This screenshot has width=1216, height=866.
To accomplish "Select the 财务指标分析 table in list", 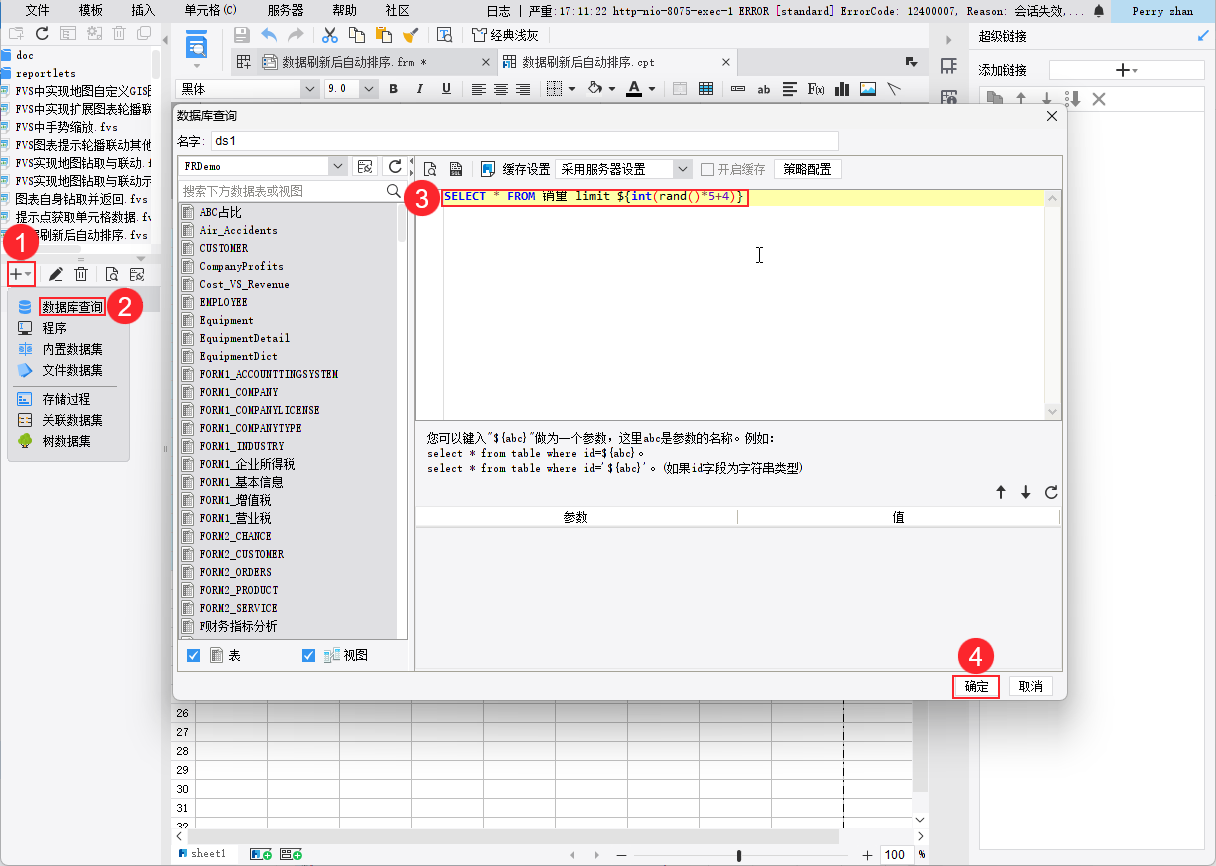I will click(x=238, y=626).
